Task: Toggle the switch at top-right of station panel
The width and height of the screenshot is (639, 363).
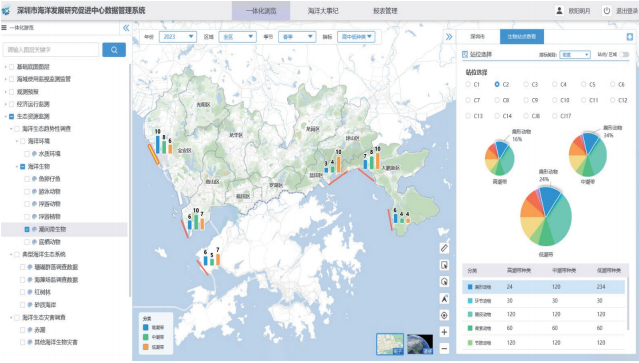Action: point(624,54)
